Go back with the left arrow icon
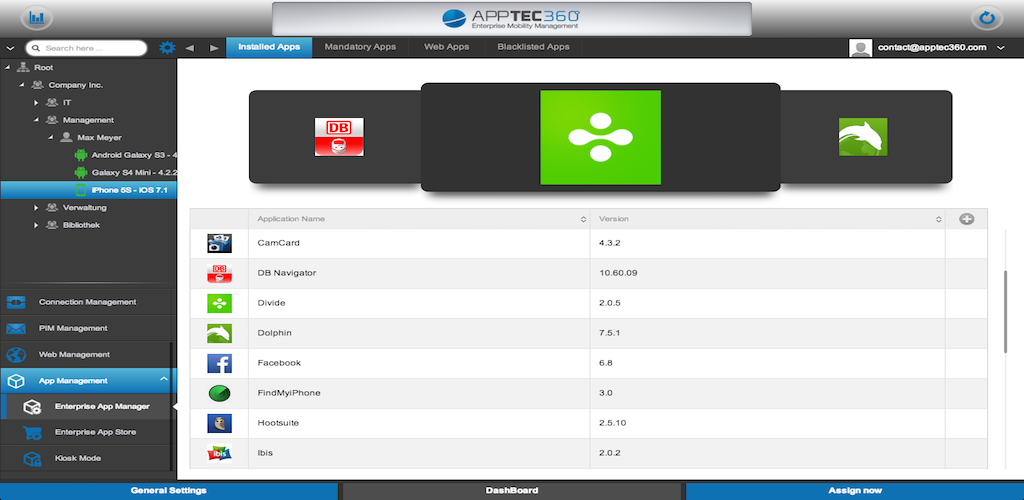Viewport: 1024px width, 500px height. (189, 48)
